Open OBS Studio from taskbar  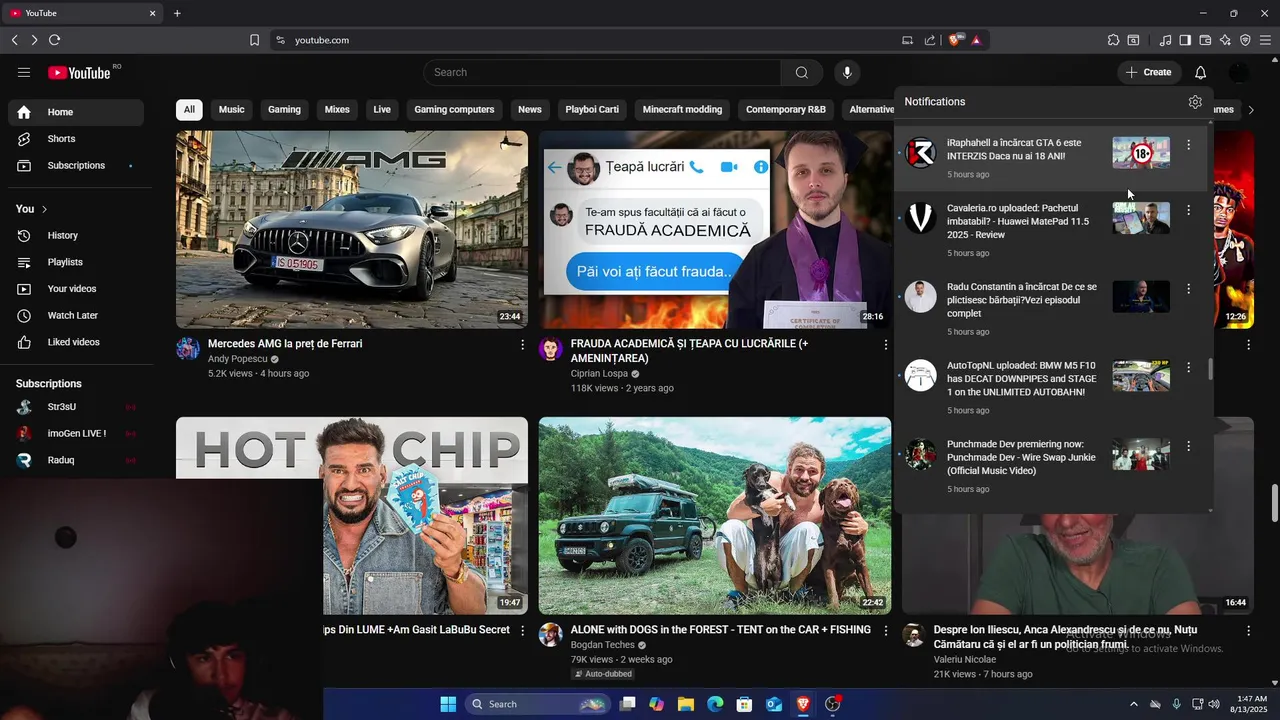(x=832, y=704)
